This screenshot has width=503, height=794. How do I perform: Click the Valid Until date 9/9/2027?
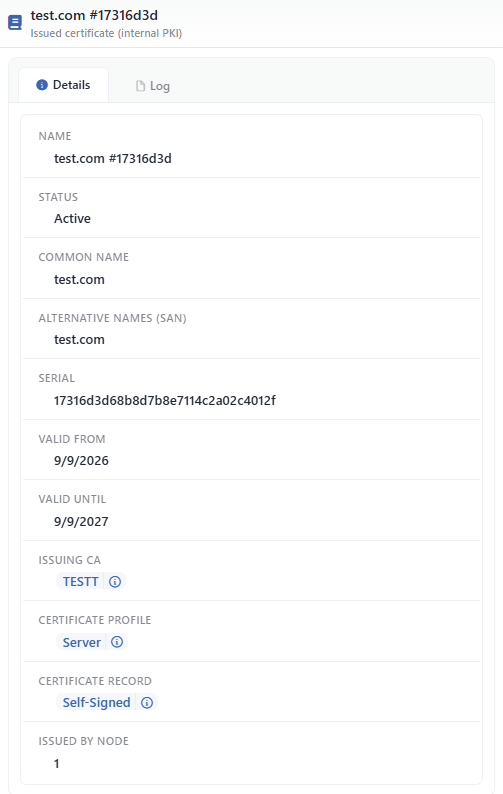point(82,522)
